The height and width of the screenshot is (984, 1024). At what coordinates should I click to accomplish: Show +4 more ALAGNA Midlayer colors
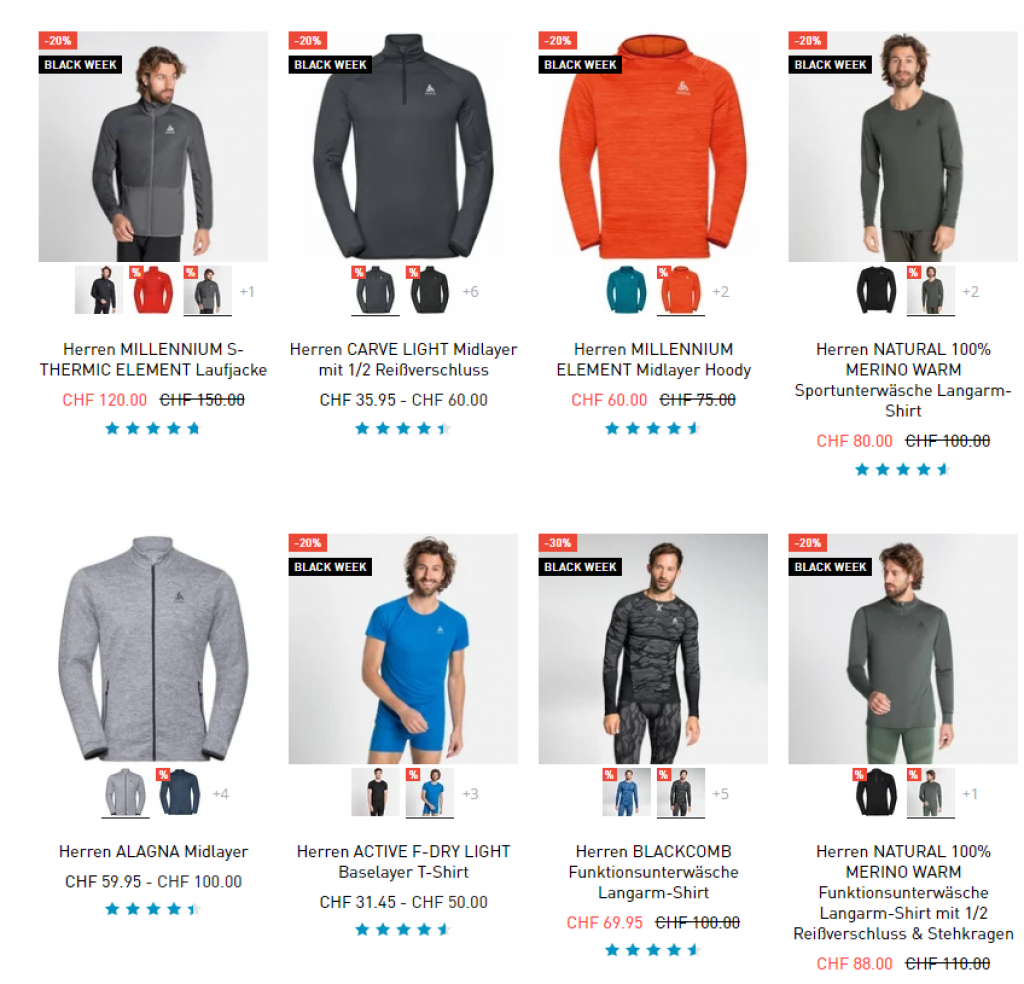[x=220, y=794]
